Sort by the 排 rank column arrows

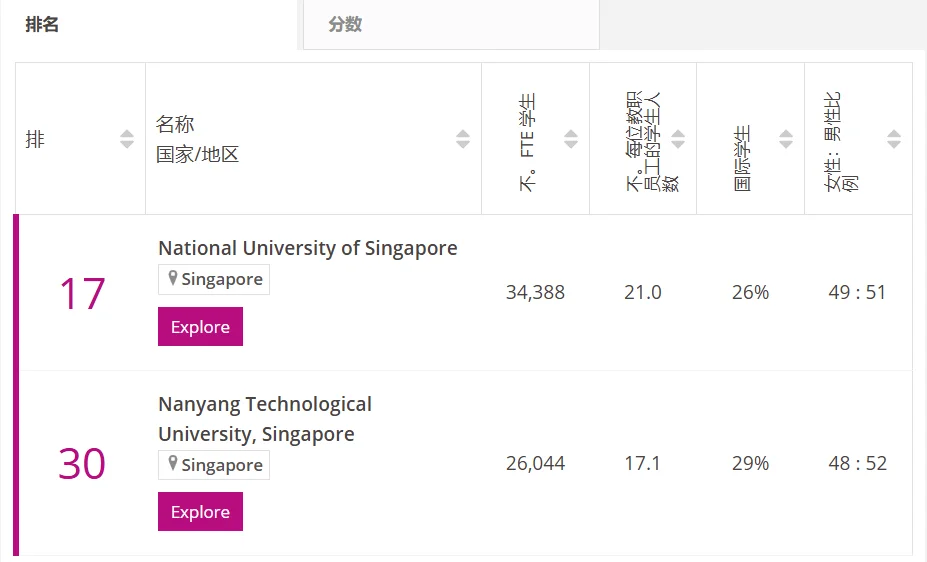click(127, 139)
